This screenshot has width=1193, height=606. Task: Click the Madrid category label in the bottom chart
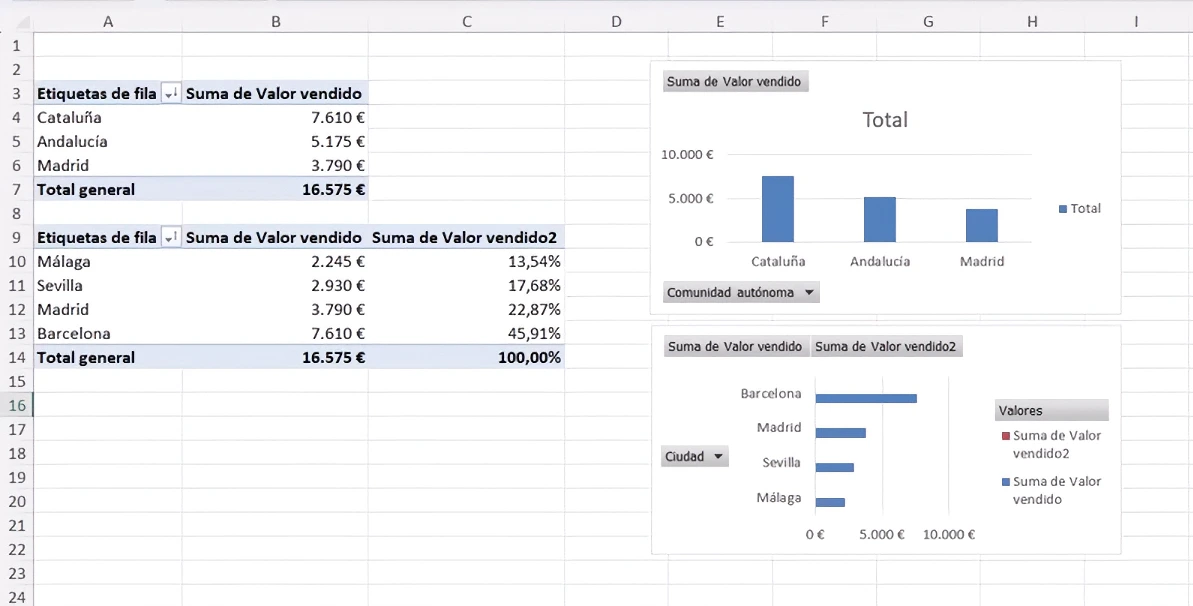778,428
